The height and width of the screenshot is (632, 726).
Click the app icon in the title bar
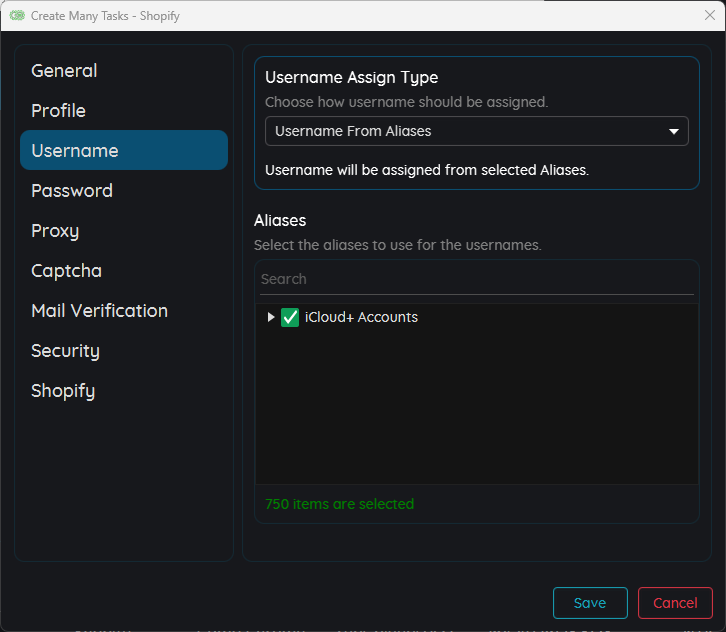(17, 16)
